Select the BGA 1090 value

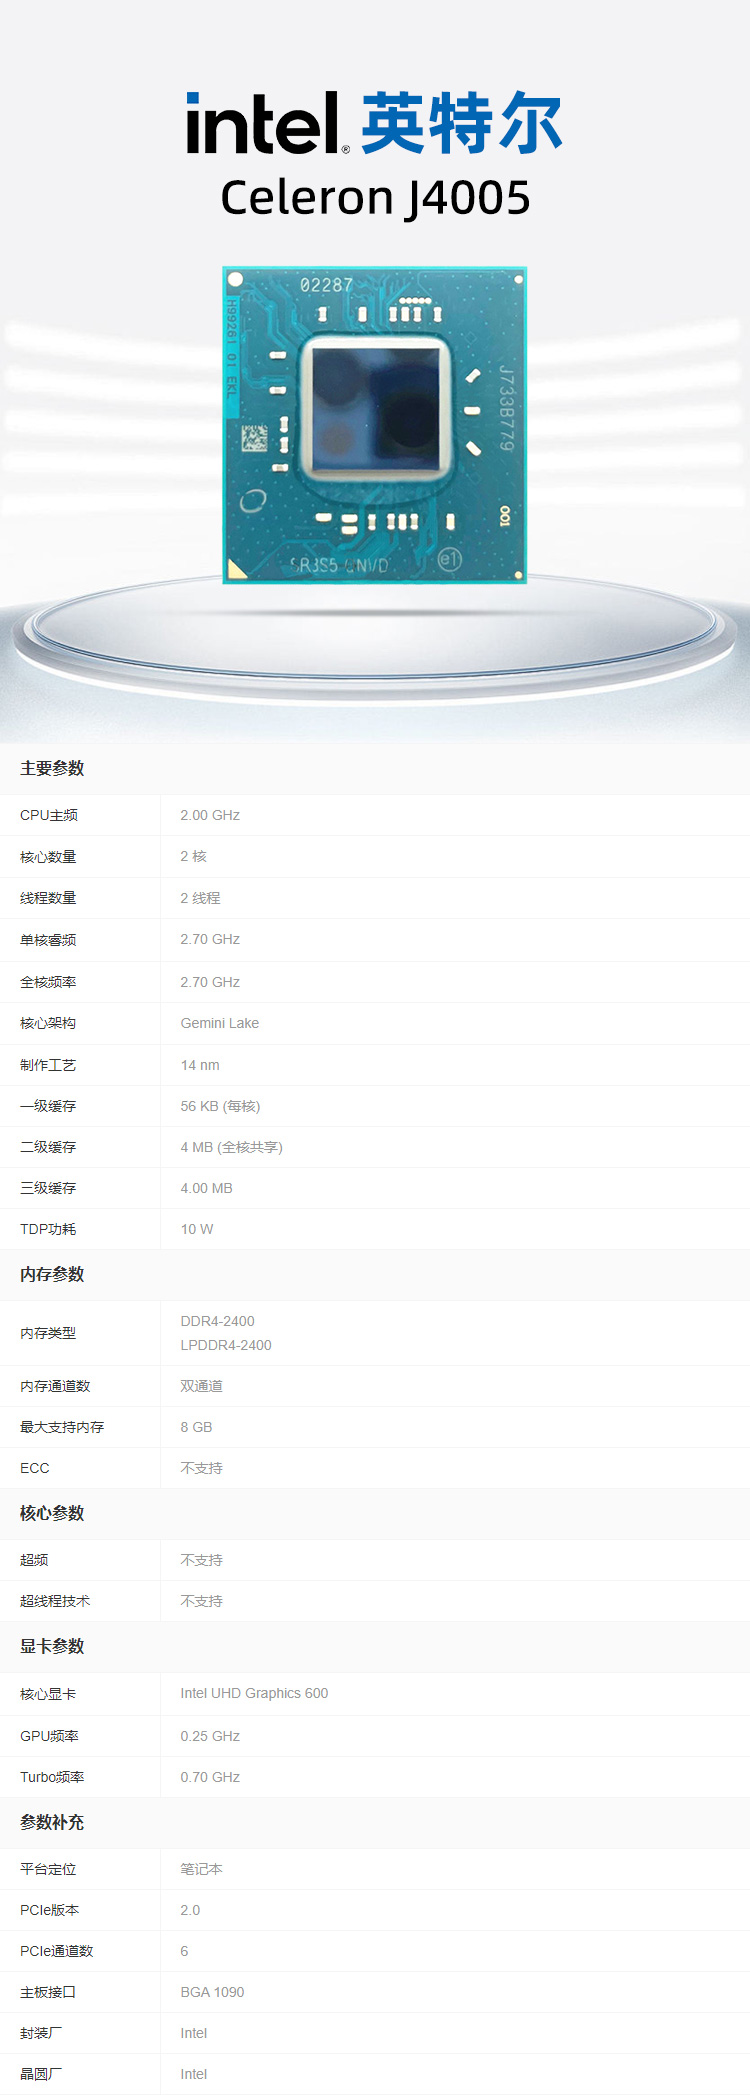coord(212,1992)
